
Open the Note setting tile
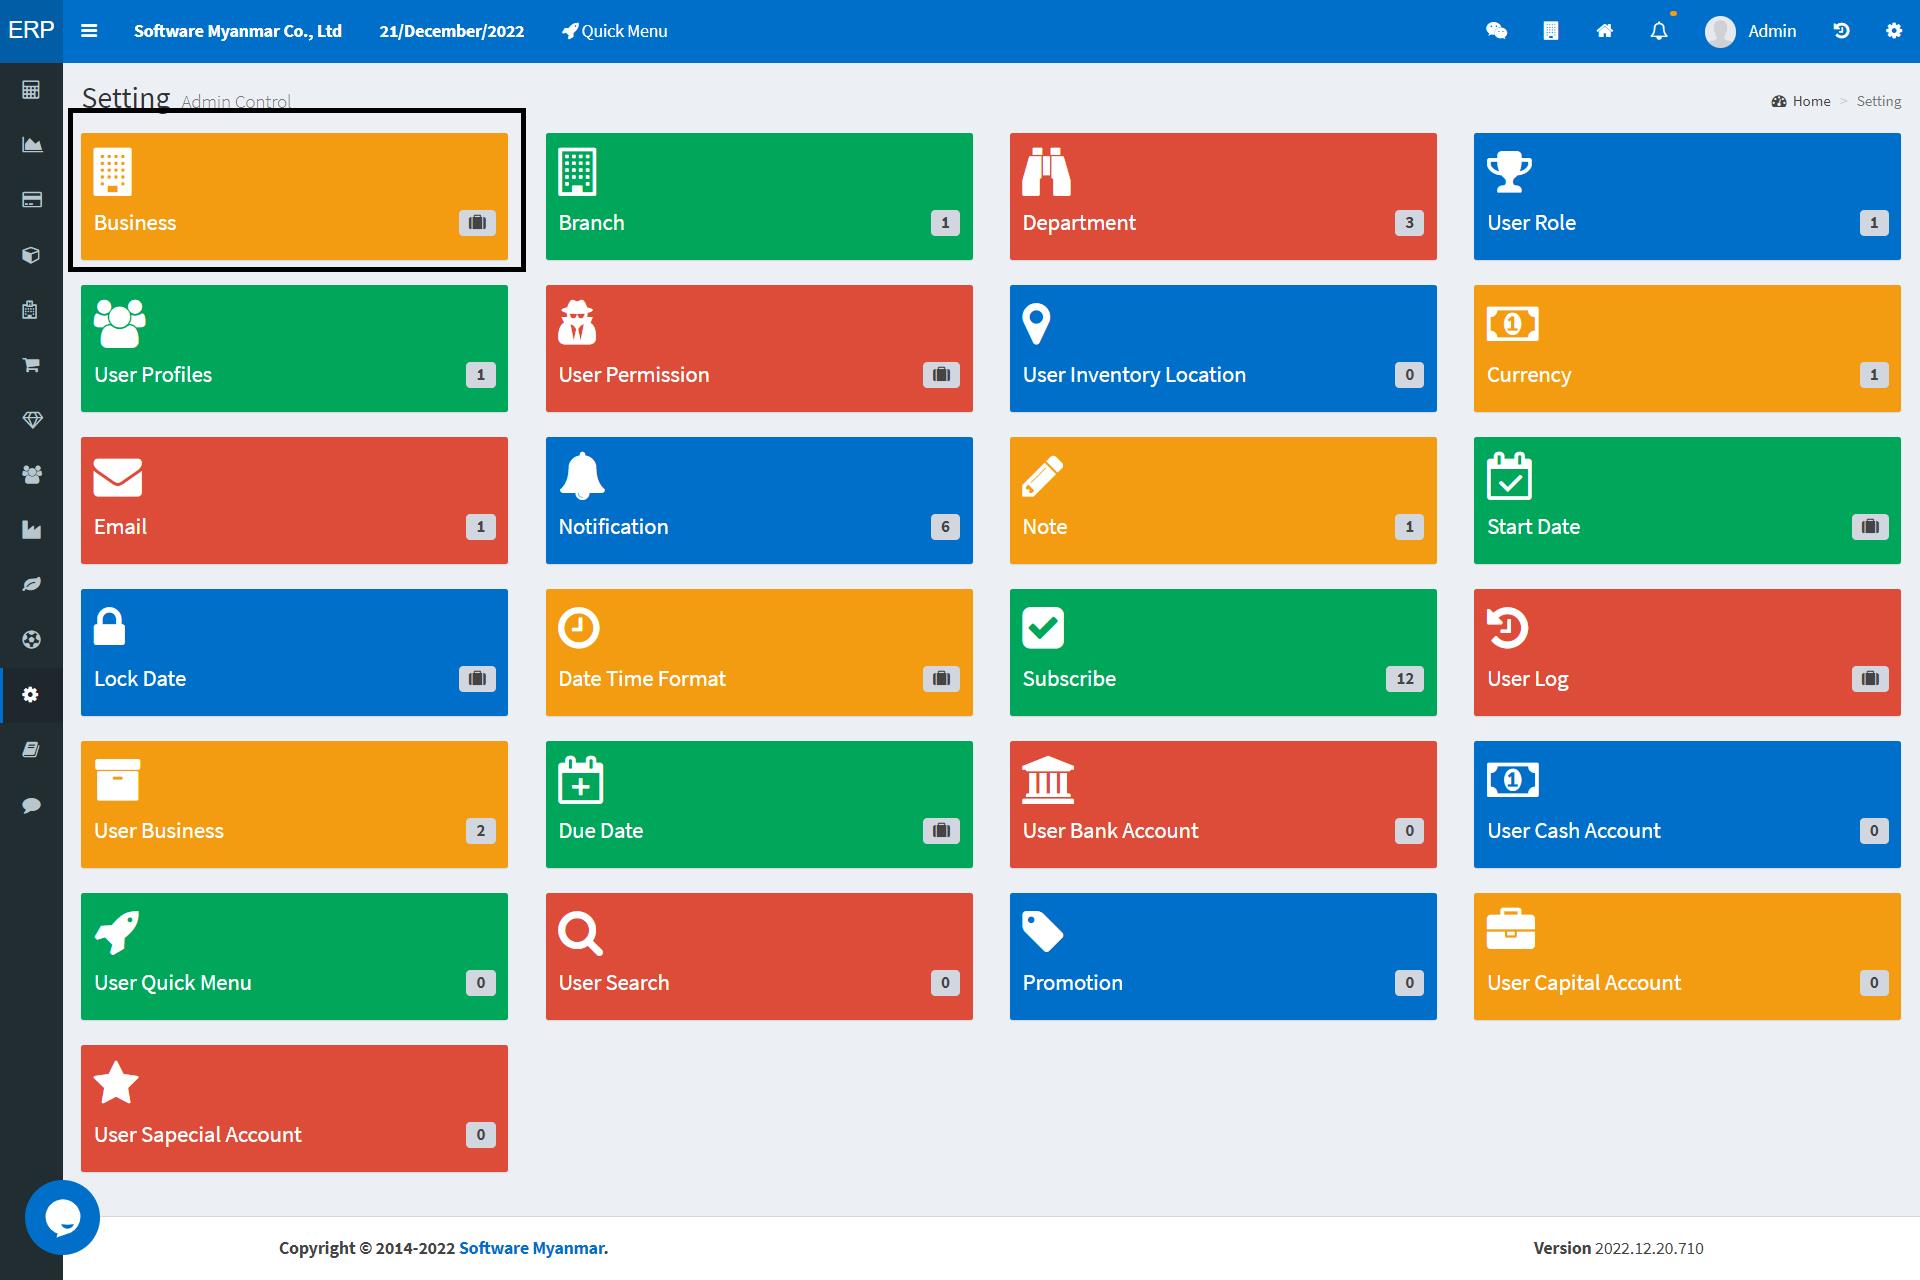(x=1223, y=500)
